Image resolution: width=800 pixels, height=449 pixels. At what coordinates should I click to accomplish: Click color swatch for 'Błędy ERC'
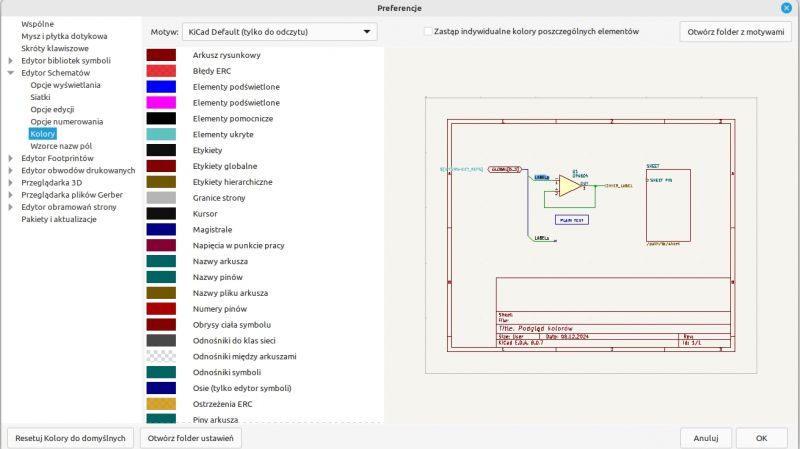coord(161,71)
